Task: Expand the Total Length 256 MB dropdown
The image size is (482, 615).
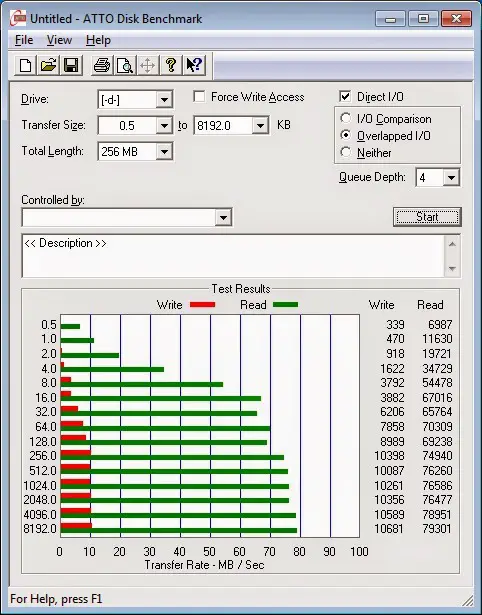Action: coord(164,151)
